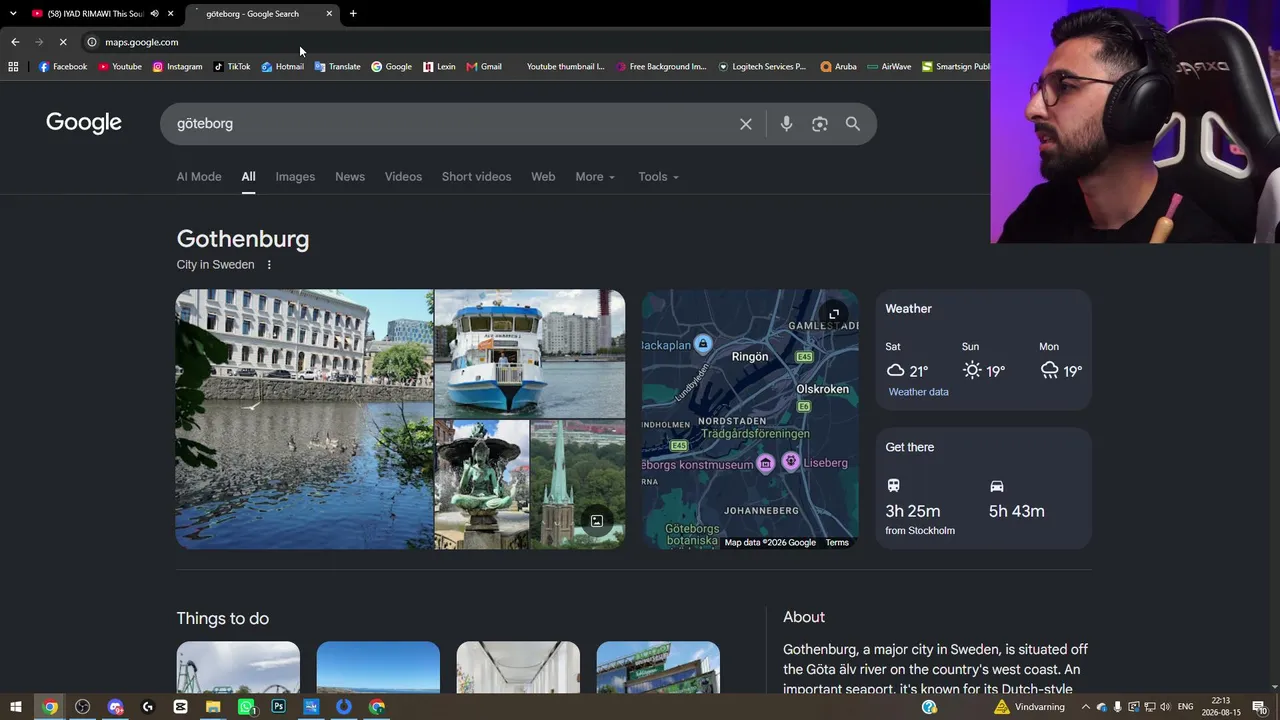Switch to the News results tab
1280x720 pixels.
(350, 177)
